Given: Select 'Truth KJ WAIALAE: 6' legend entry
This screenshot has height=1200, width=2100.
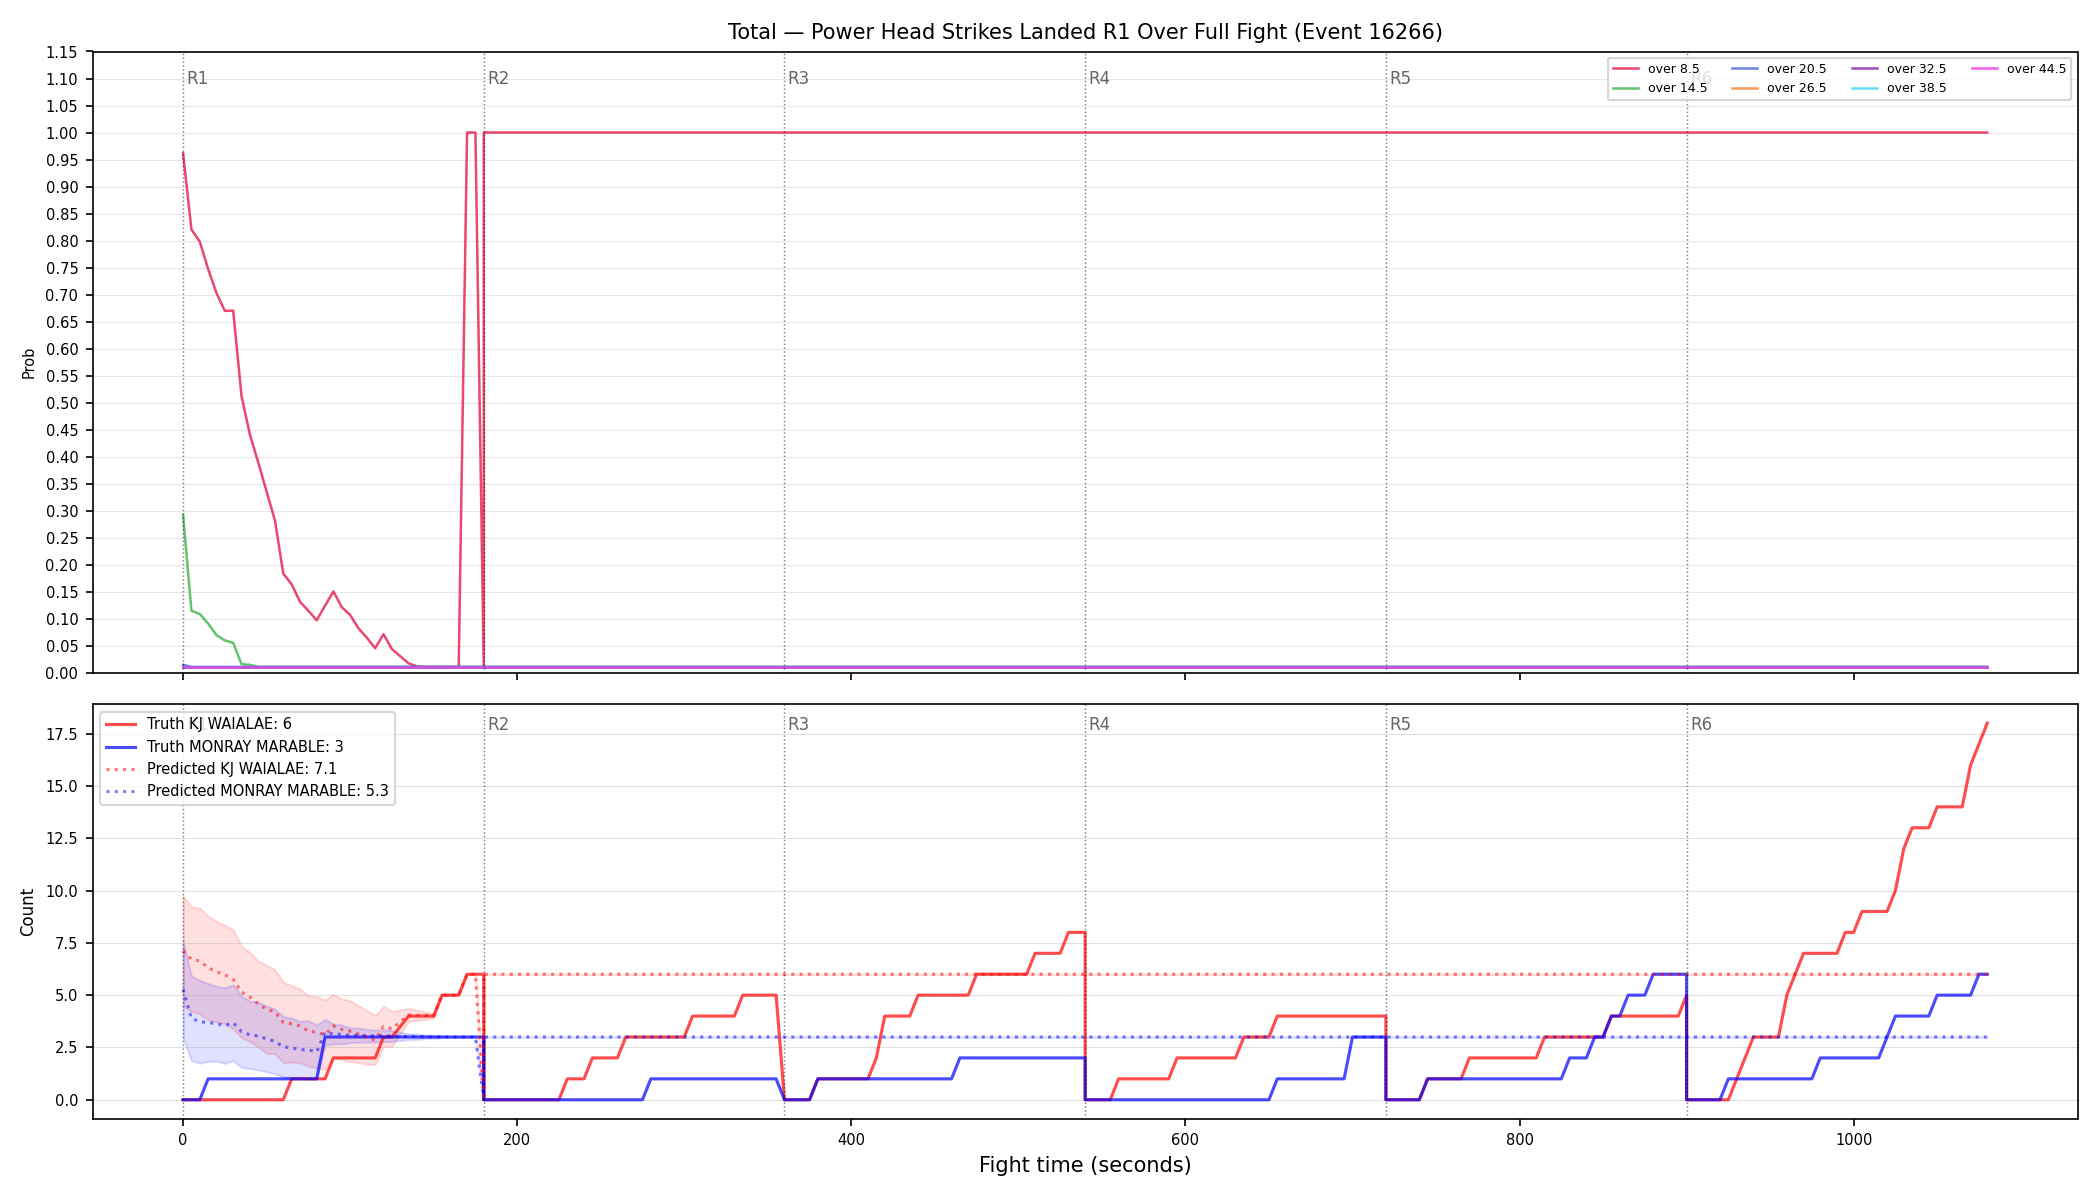Looking at the screenshot, I should [x=198, y=724].
